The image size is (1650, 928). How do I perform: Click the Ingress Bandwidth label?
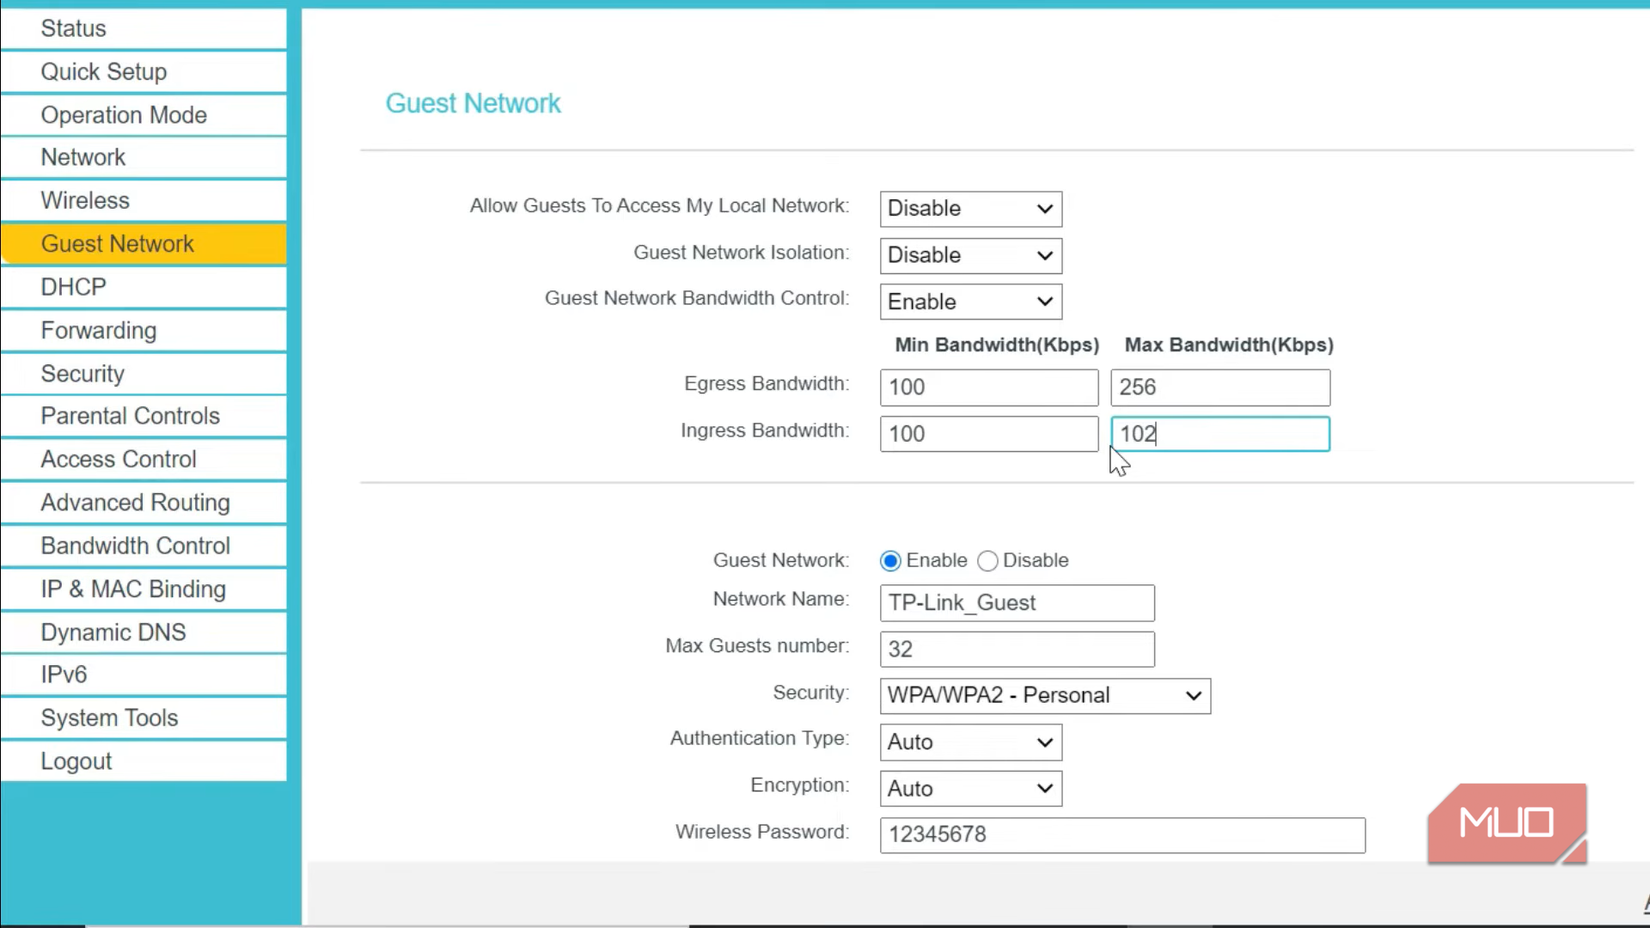coord(765,431)
